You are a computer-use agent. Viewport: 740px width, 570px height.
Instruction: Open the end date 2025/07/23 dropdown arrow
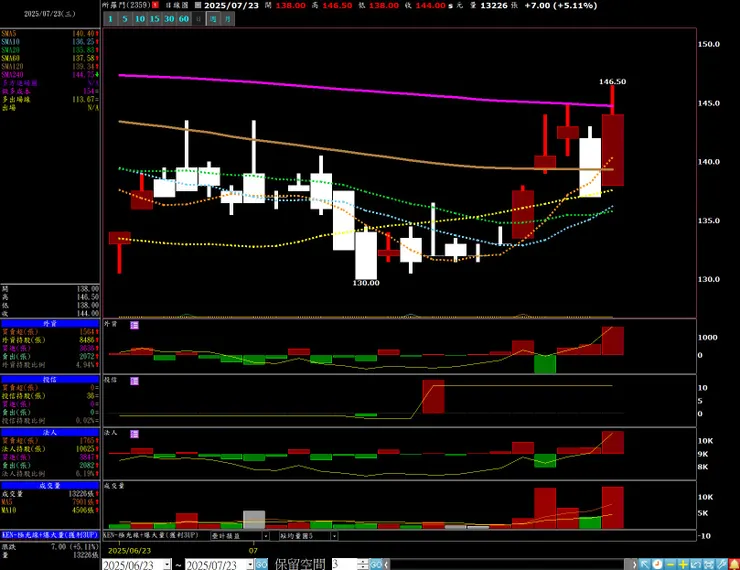[x=250, y=564]
